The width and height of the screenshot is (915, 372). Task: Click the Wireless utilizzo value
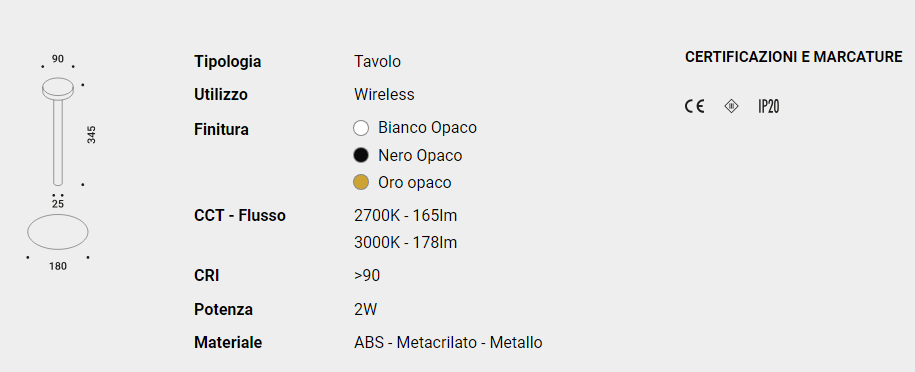(384, 95)
